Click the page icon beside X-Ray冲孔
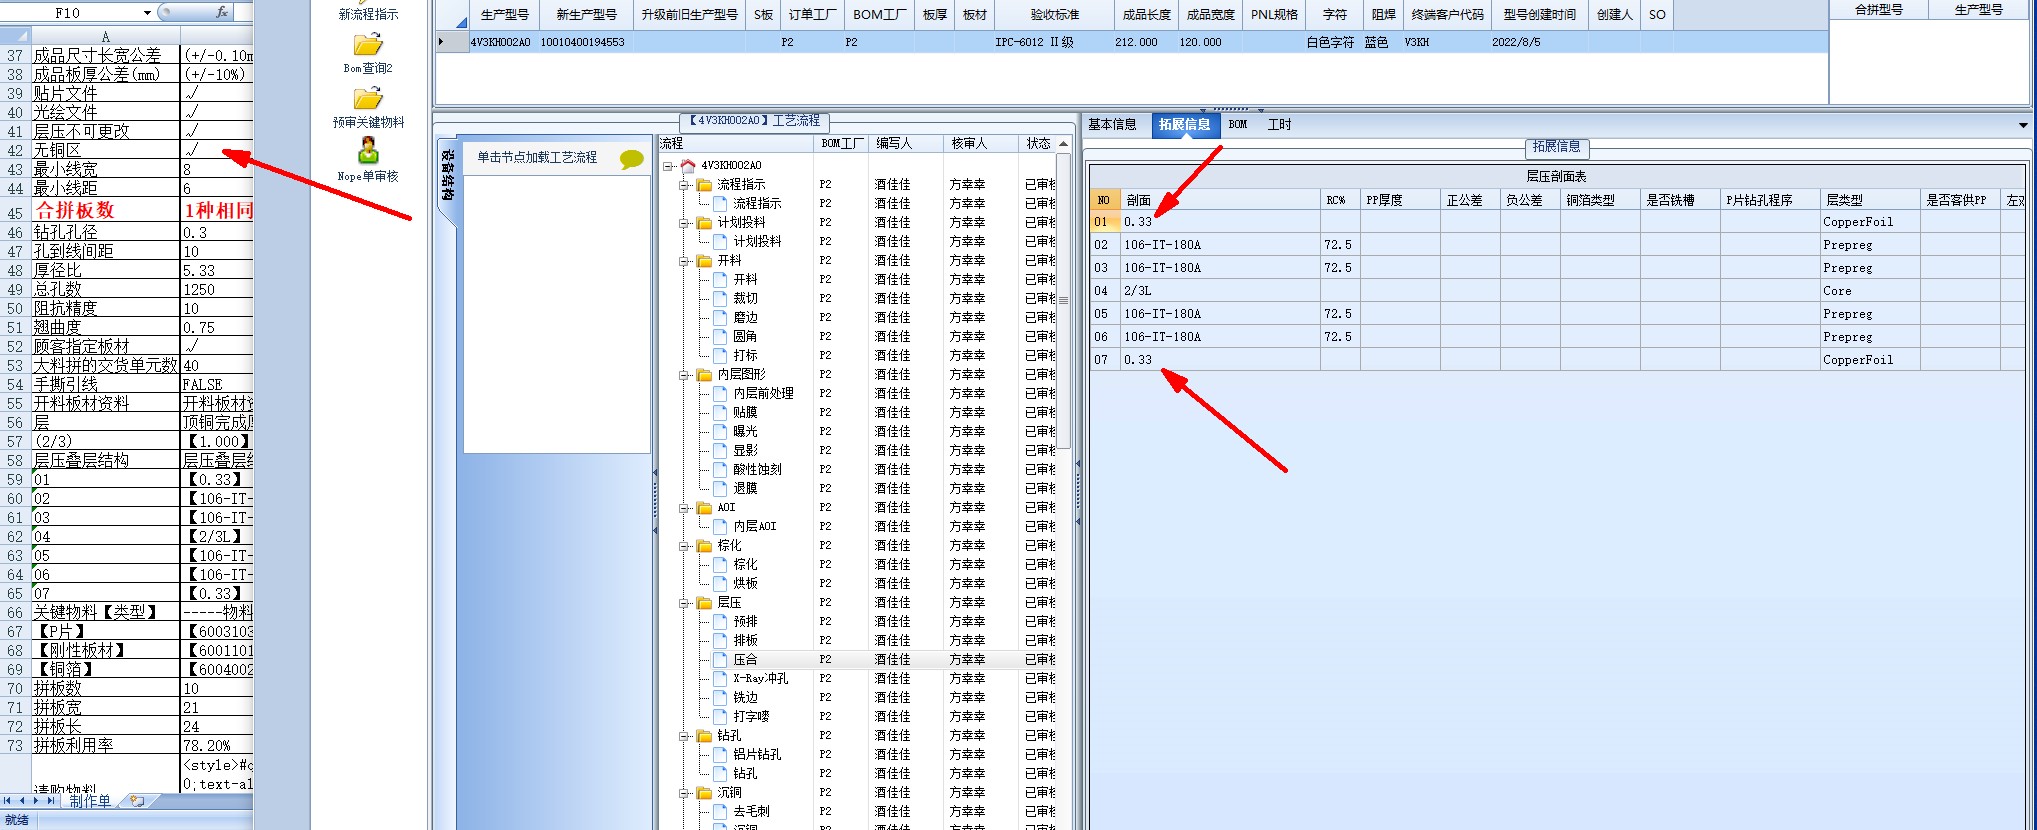Viewport: 2037px width, 830px height. coord(721,678)
